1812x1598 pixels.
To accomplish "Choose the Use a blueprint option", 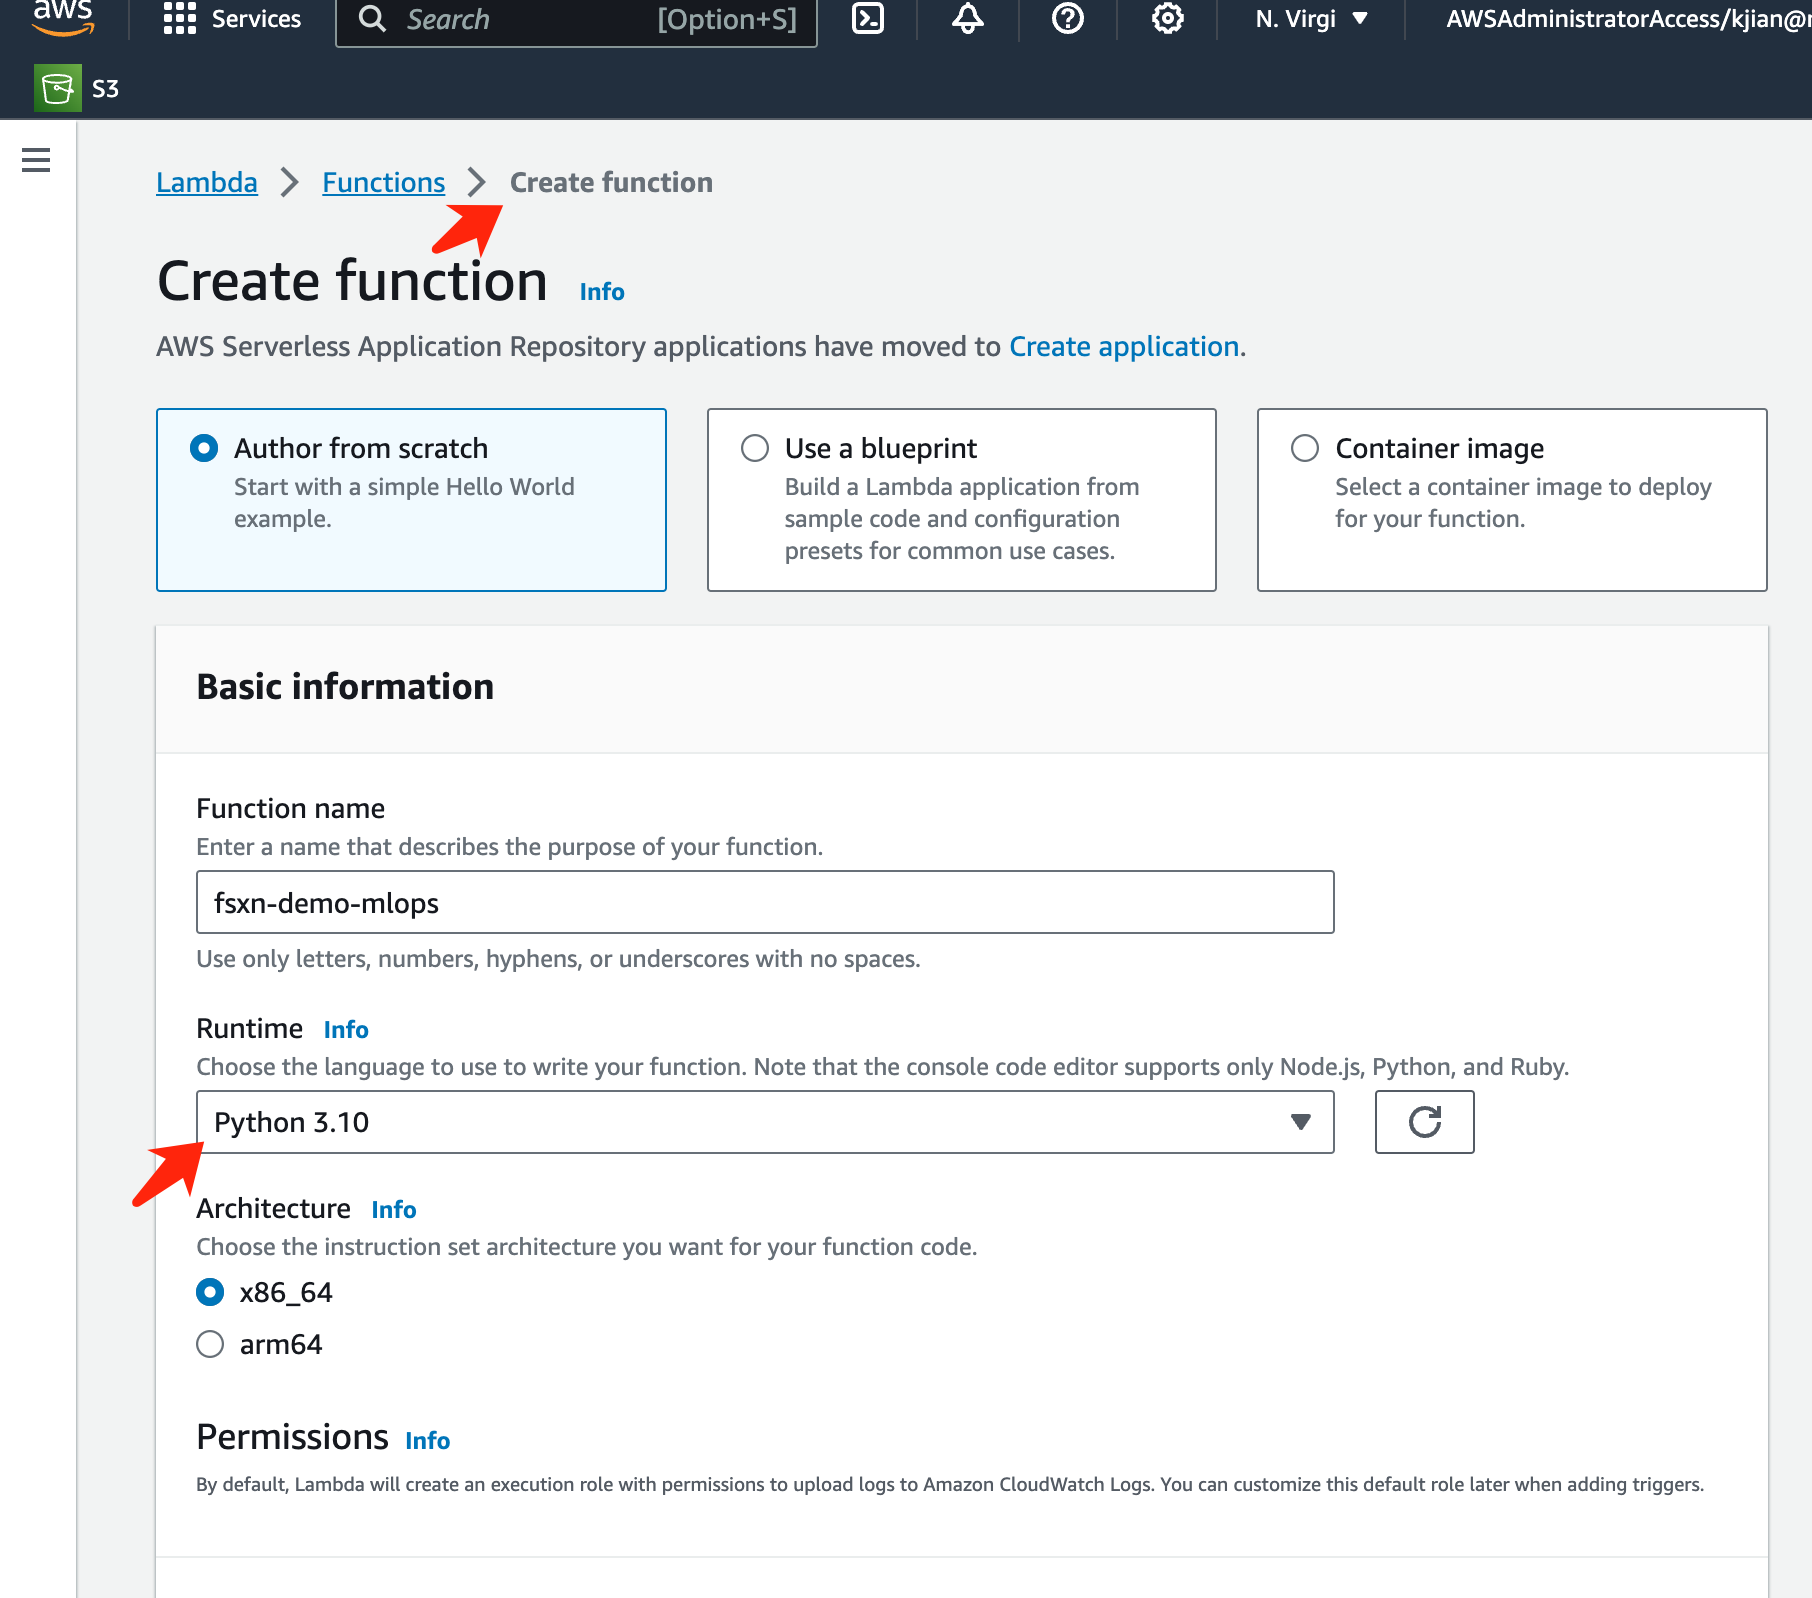I will click(x=755, y=448).
